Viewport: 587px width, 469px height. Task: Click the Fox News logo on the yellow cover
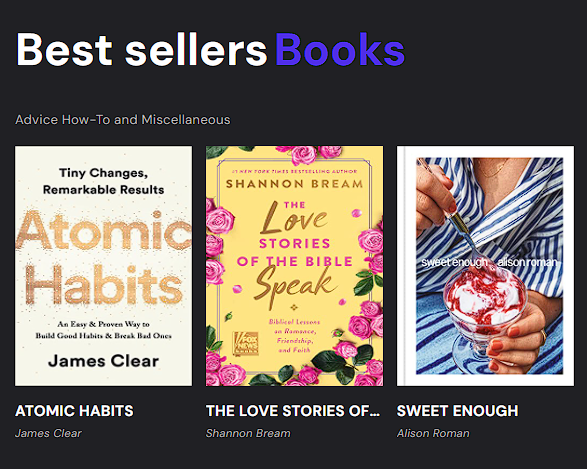tap(245, 343)
